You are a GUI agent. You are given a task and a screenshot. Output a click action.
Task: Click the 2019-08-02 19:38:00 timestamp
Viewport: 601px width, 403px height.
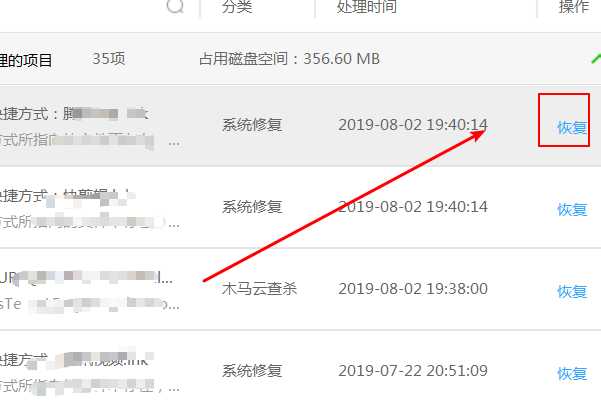(413, 289)
